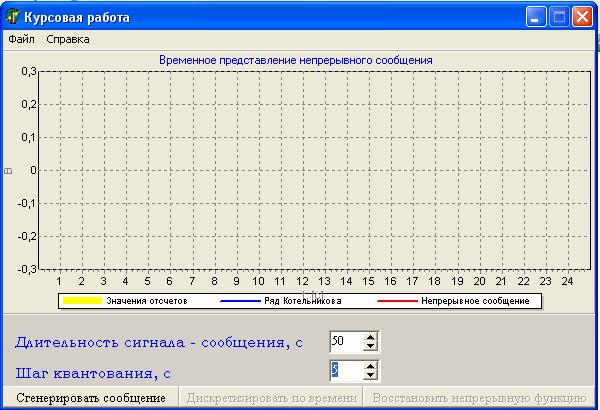Screen dimensions: 600x410
Task: Focus the quantization step field showing 5
Action: click(x=347, y=370)
